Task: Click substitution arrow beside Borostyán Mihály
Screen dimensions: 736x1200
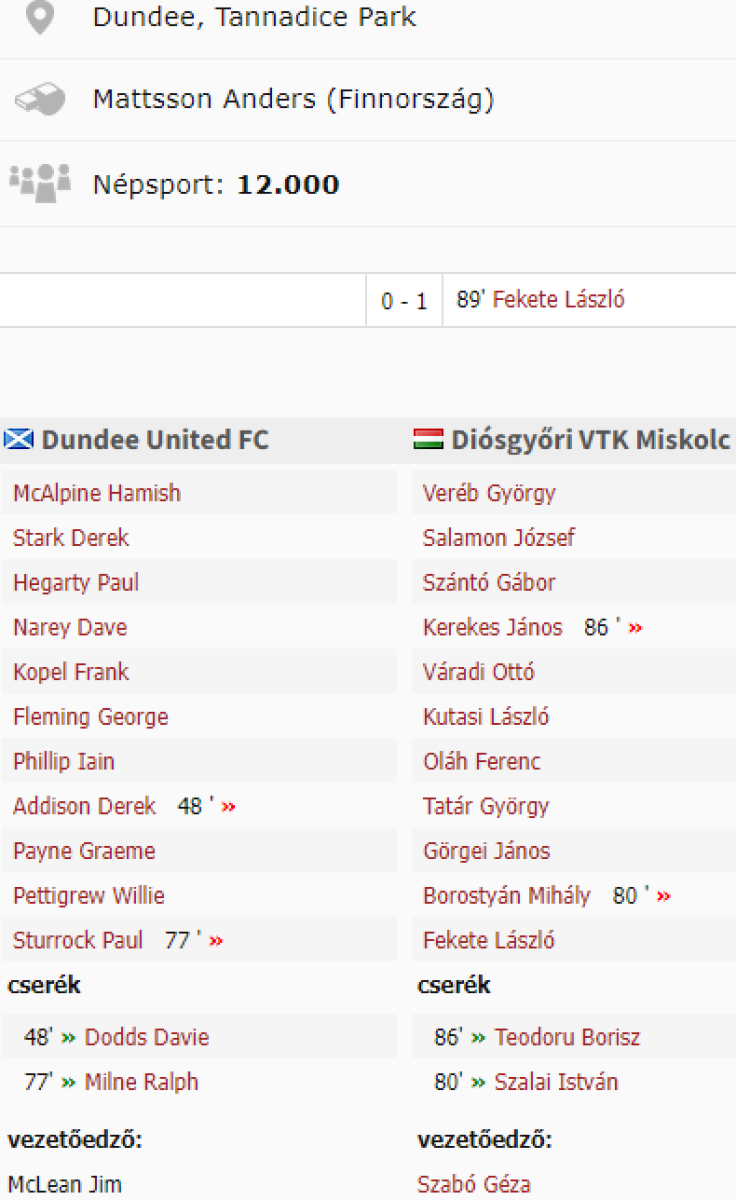Action: [x=664, y=896]
